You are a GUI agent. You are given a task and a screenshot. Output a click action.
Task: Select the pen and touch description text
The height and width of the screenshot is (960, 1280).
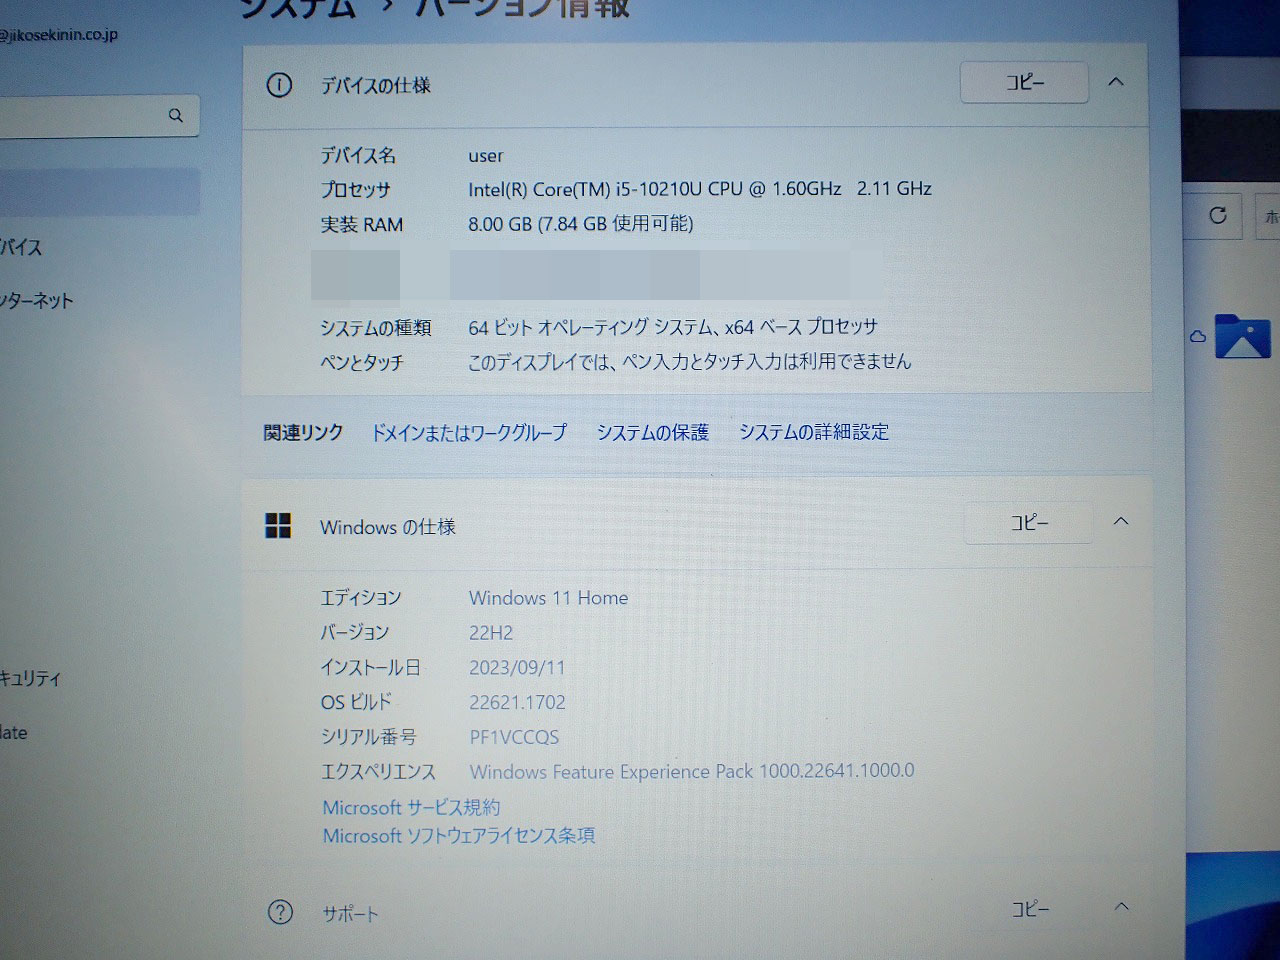[x=690, y=362]
